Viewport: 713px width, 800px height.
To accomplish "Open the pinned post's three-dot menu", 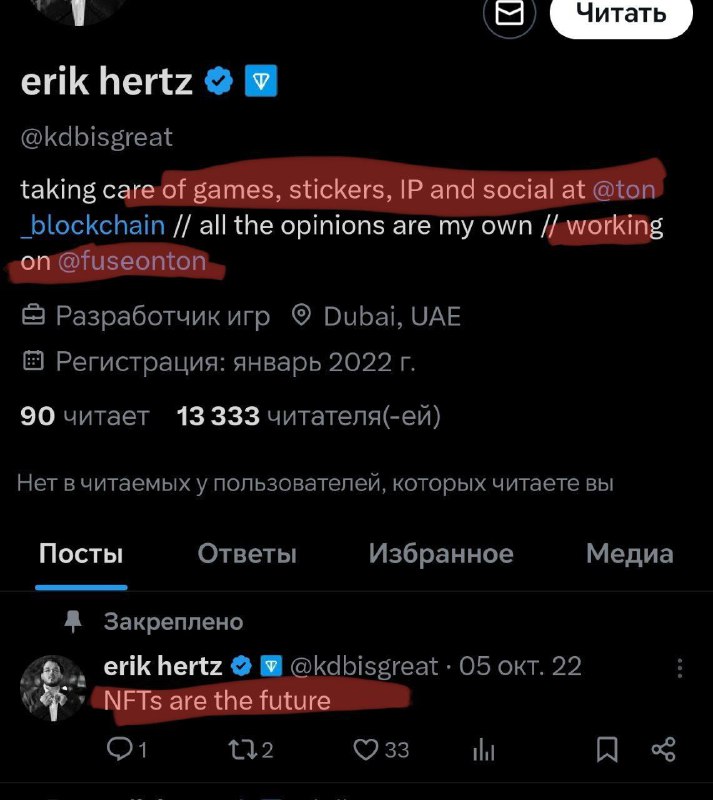I will [x=681, y=669].
